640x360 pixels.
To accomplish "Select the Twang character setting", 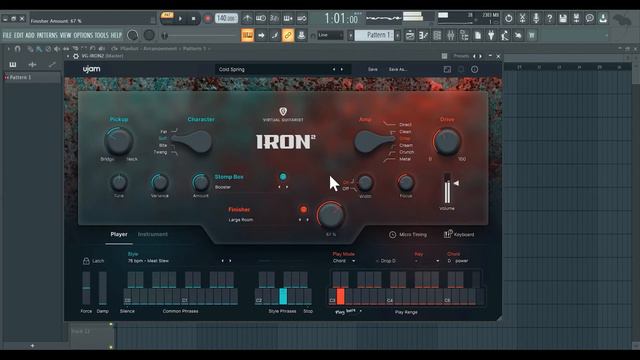I will pyautogui.click(x=160, y=152).
